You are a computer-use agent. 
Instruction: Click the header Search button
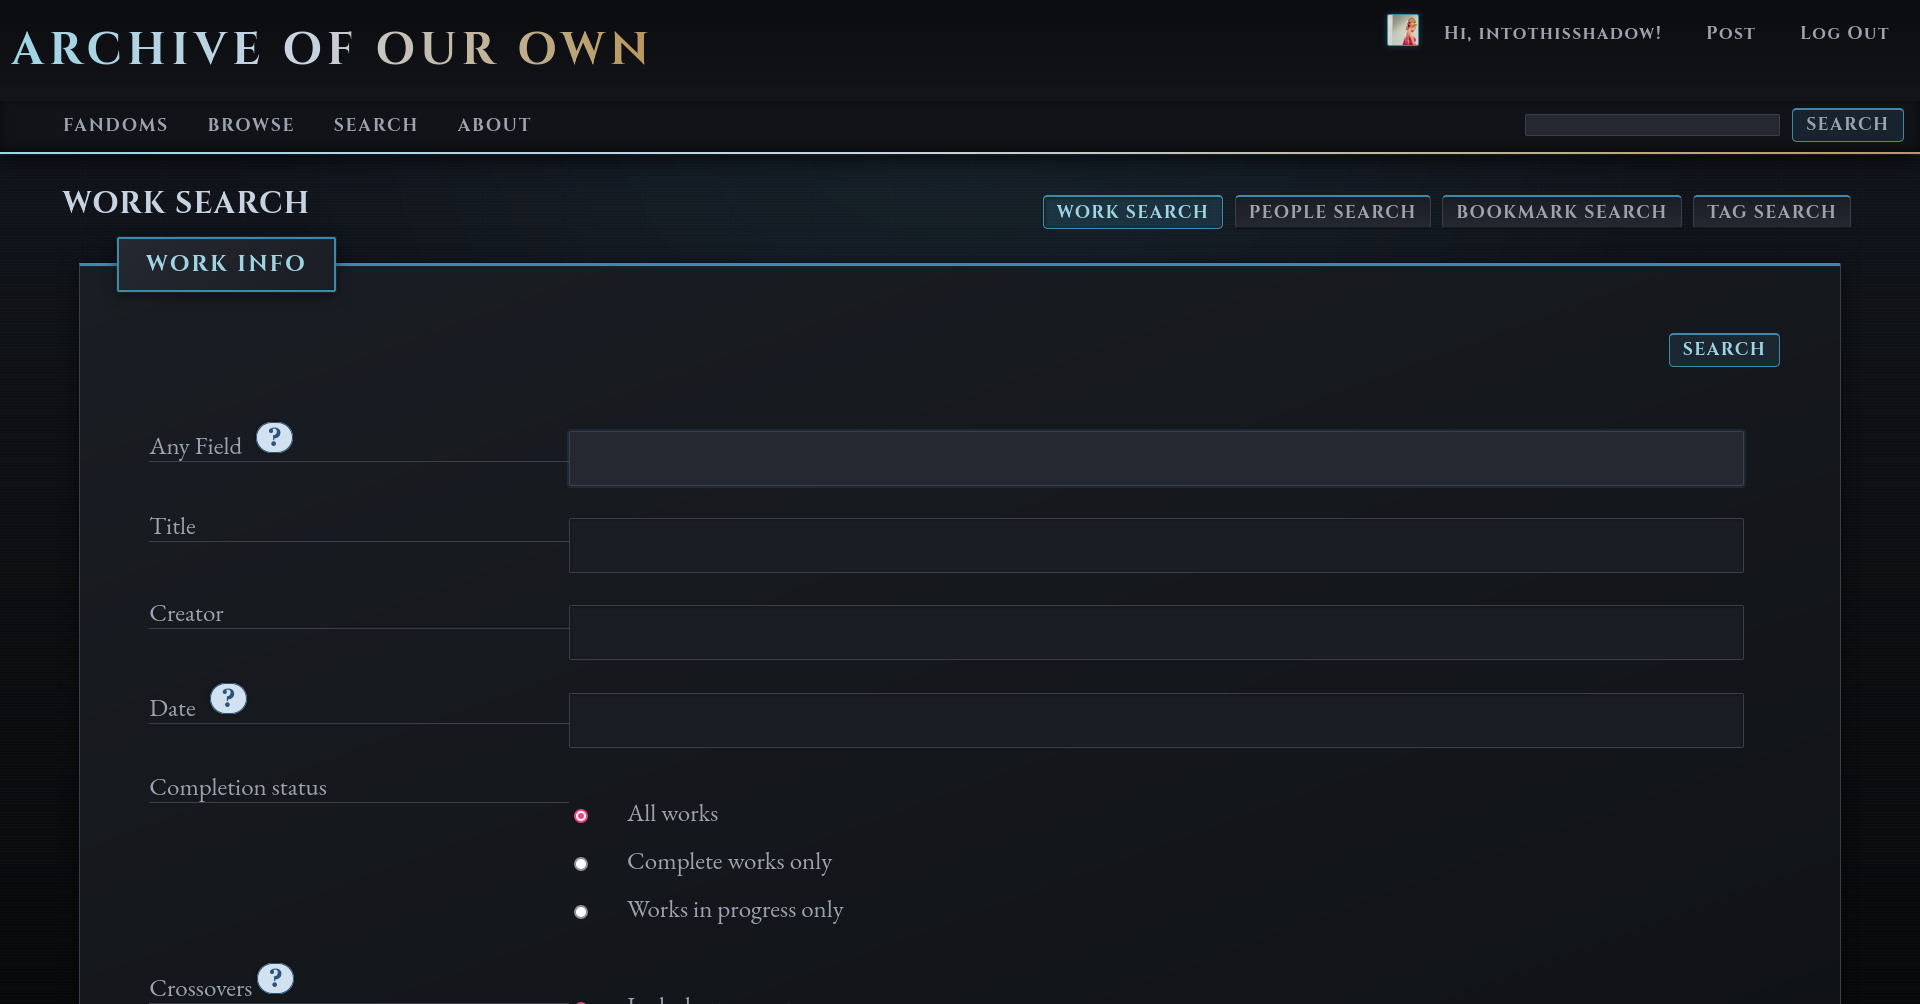click(1847, 125)
